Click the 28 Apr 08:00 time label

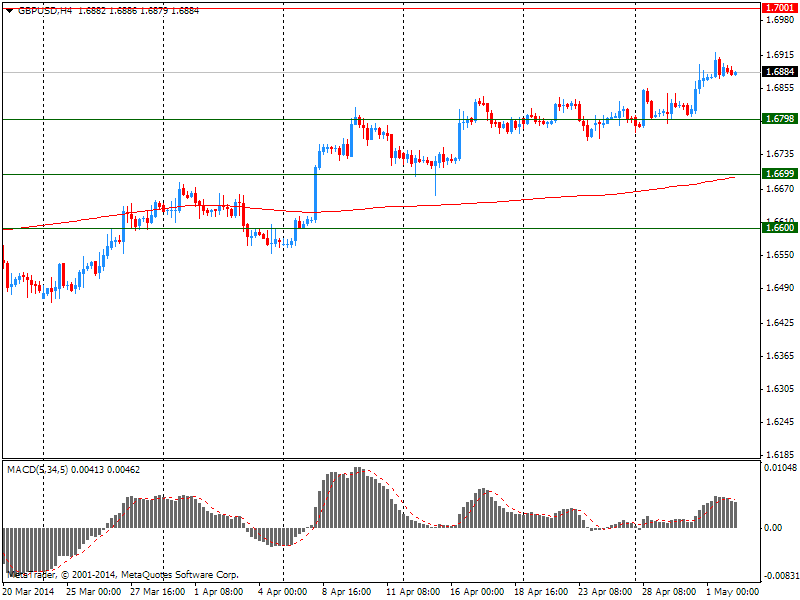tap(669, 592)
